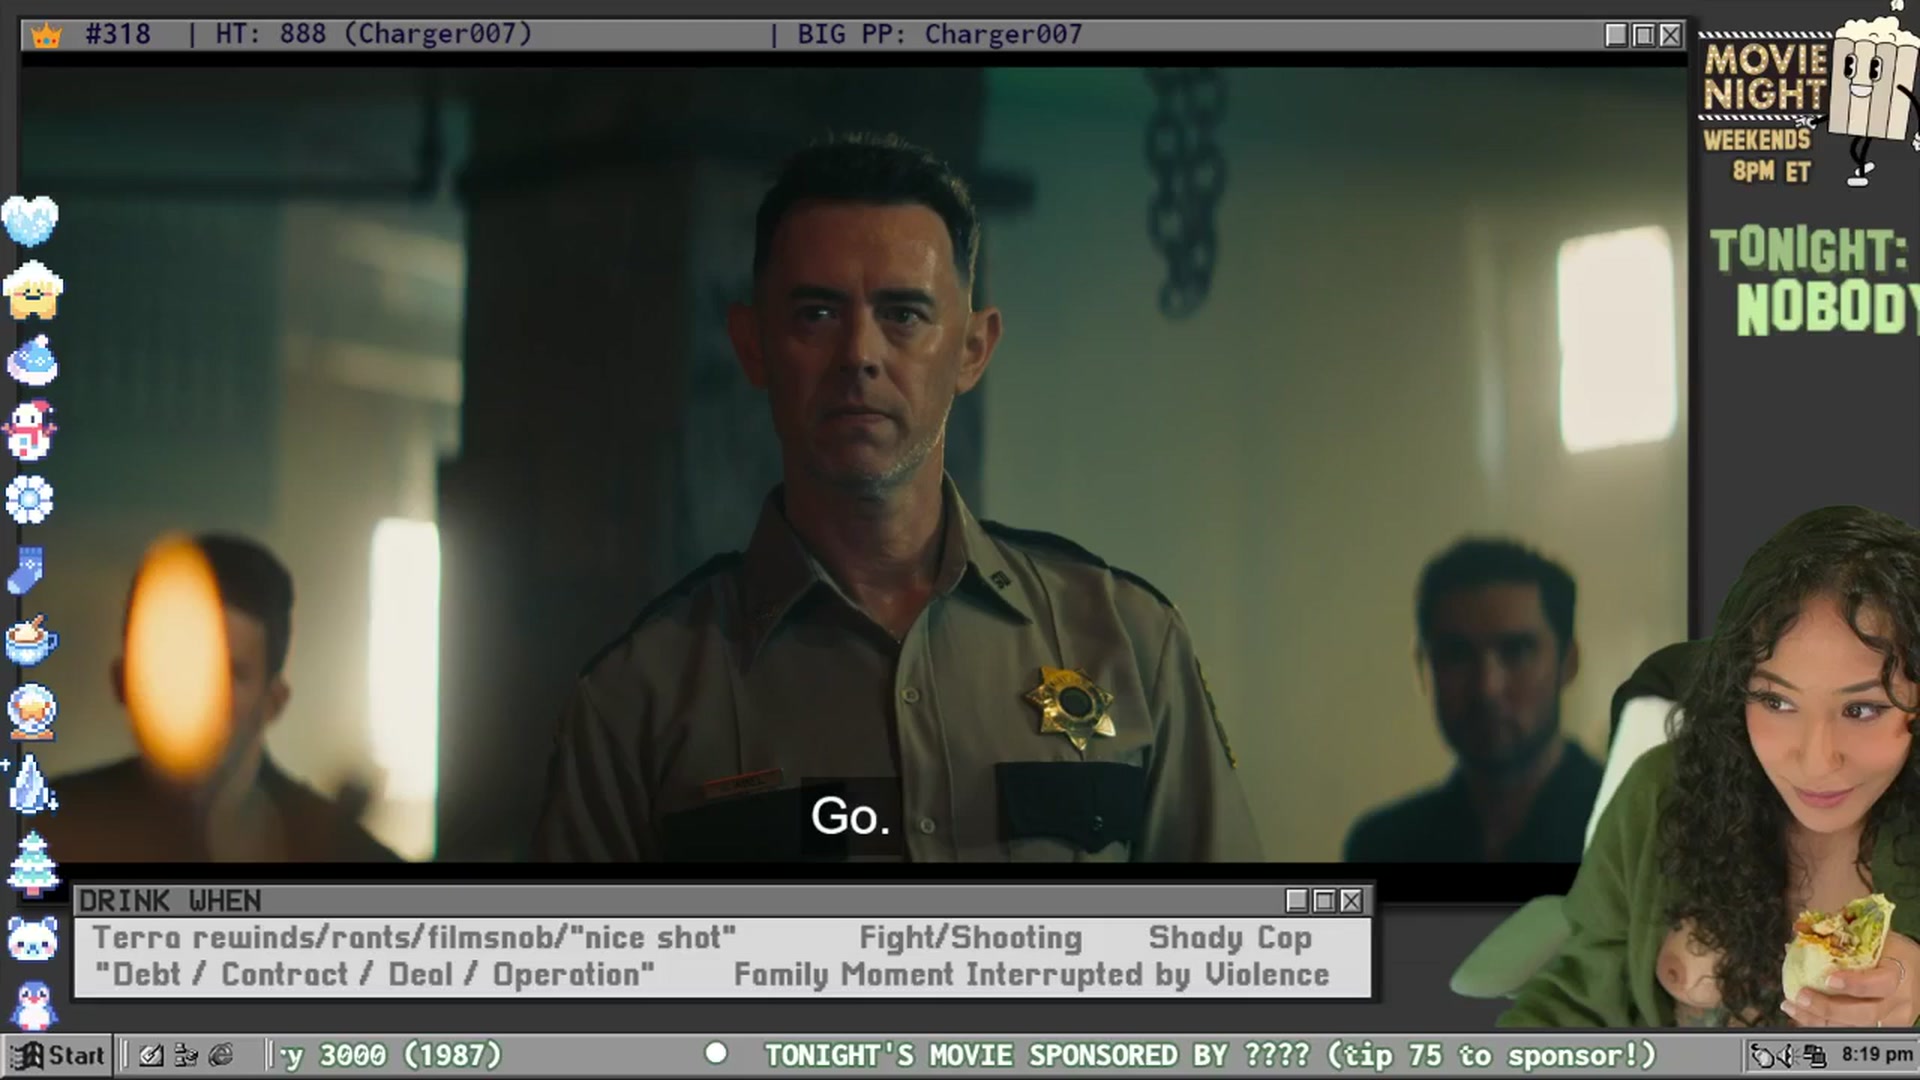Screen dimensions: 1920x1080
Task: Click the DRINK WHEN window title
Action: (x=170, y=901)
